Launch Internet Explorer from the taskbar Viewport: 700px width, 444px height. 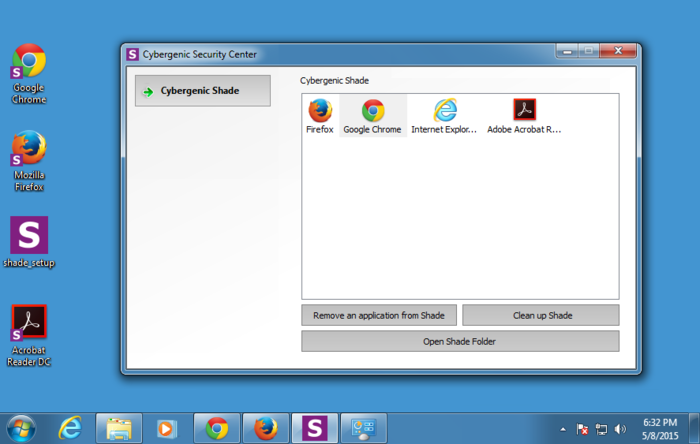[x=71, y=428]
